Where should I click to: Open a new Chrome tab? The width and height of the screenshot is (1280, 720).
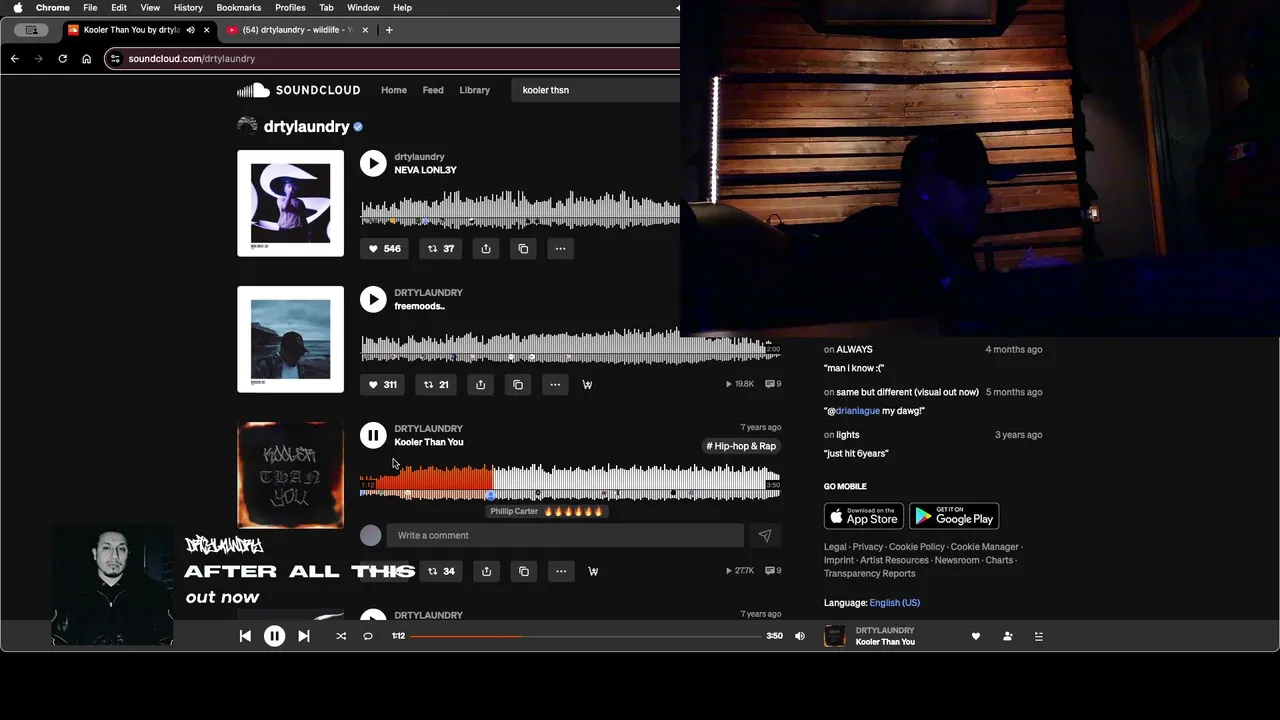pyautogui.click(x=389, y=30)
